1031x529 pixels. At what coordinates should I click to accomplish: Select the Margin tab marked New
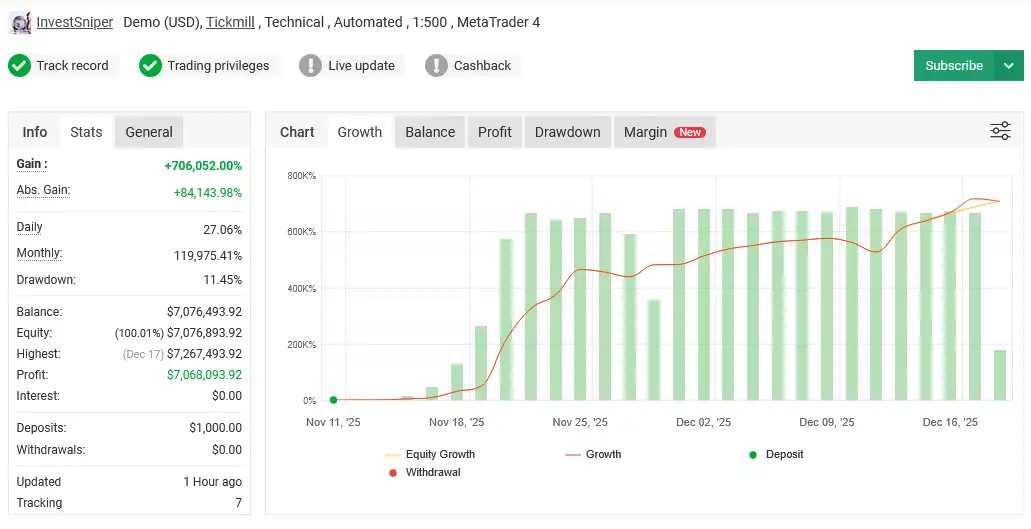click(663, 132)
